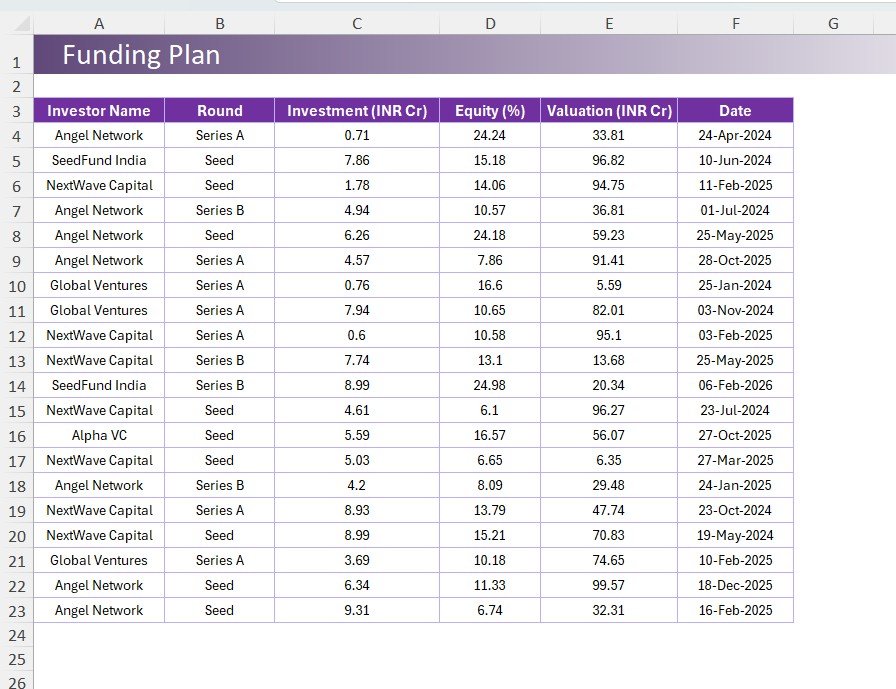Select the SeedFund India cell in row 5
Image resolution: width=896 pixels, height=689 pixels.
[97, 160]
